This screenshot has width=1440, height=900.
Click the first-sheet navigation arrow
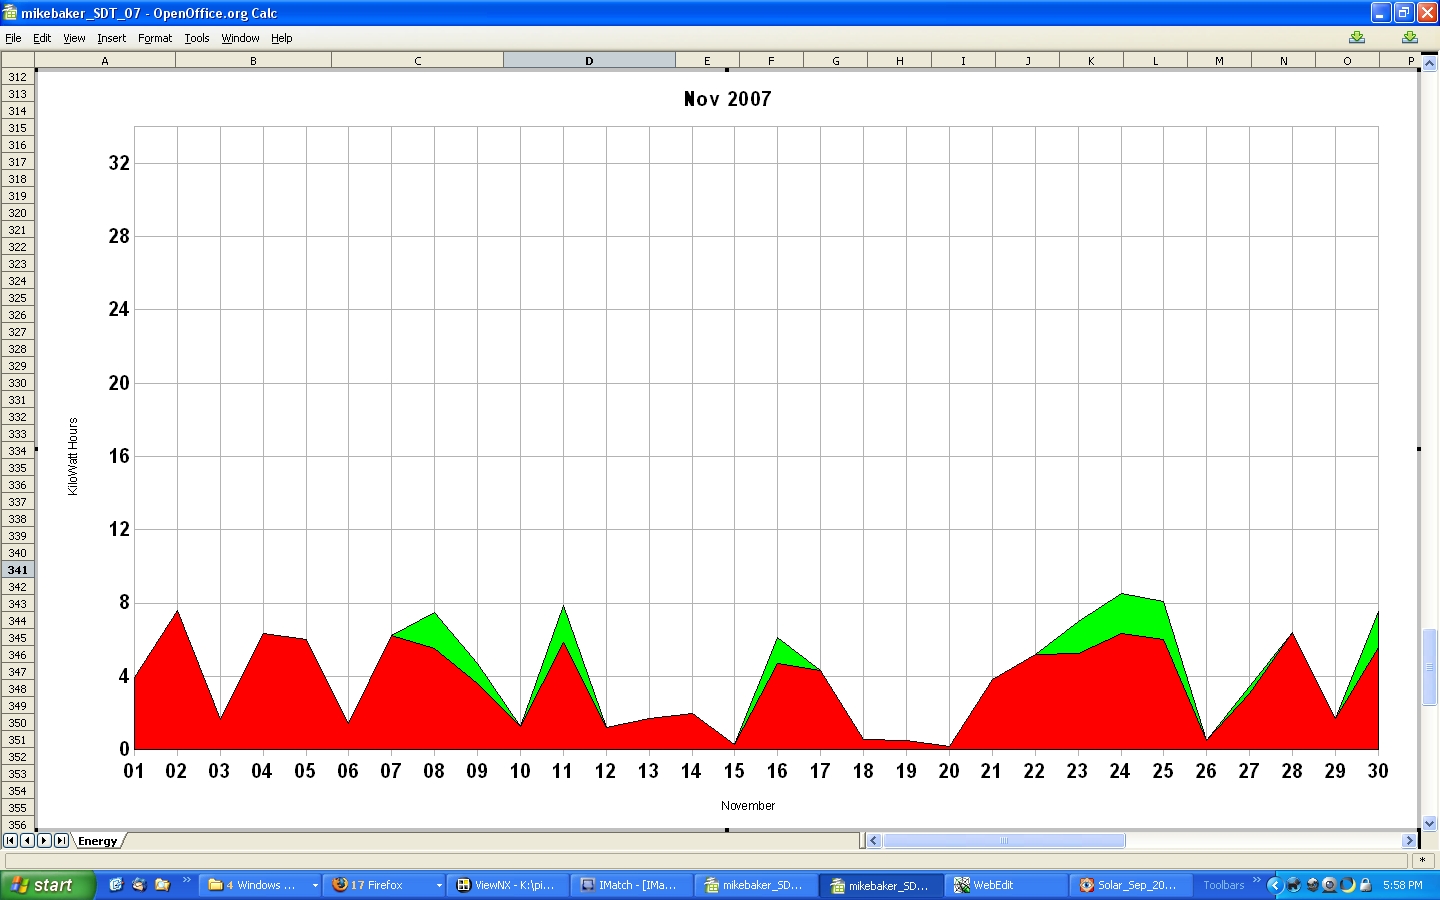(10, 841)
